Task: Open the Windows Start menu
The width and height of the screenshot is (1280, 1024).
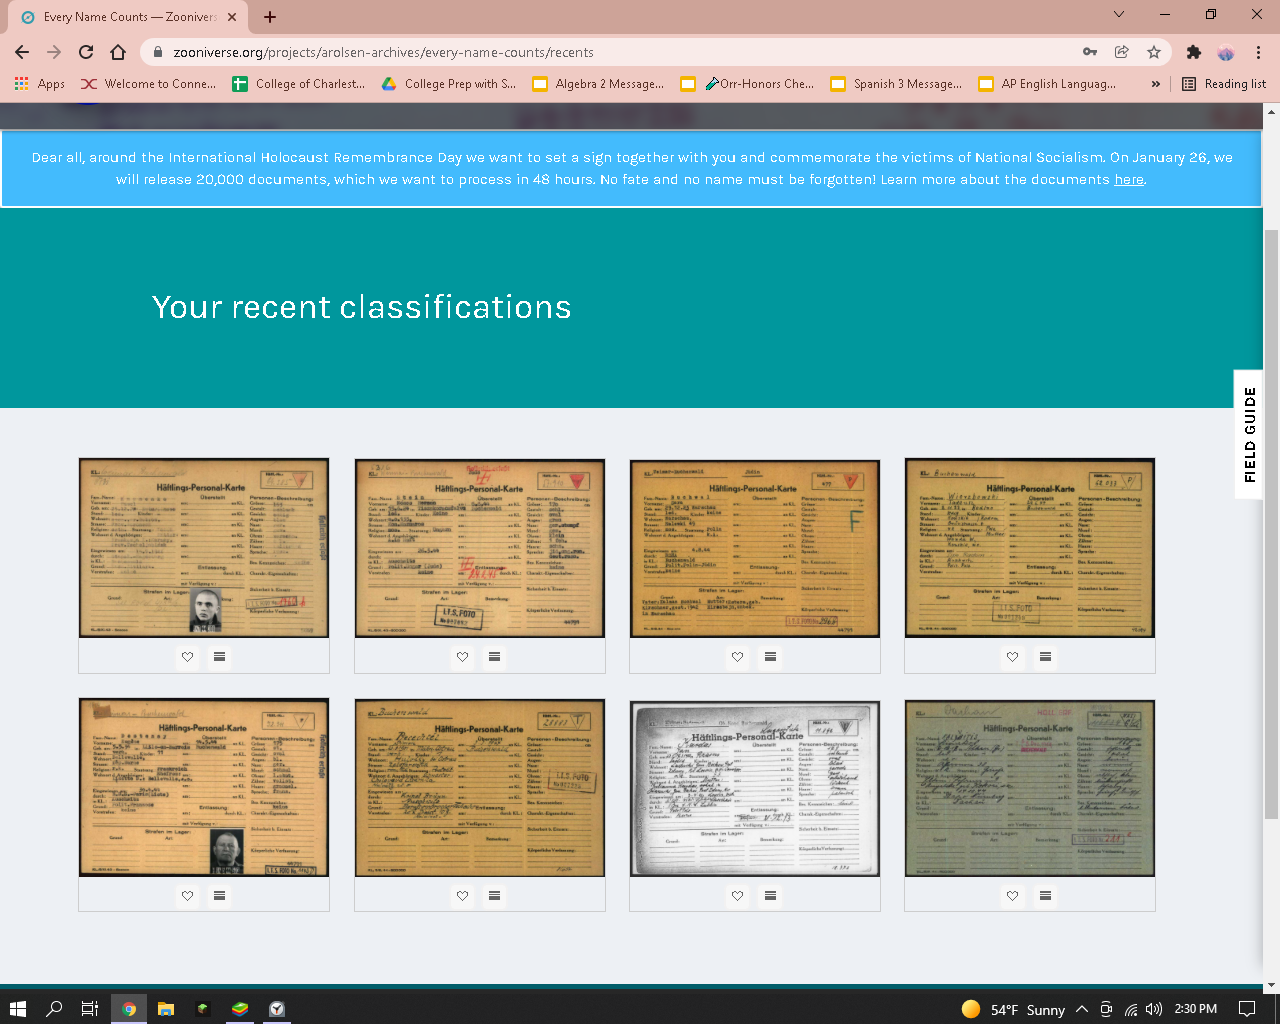Action: pyautogui.click(x=17, y=1008)
